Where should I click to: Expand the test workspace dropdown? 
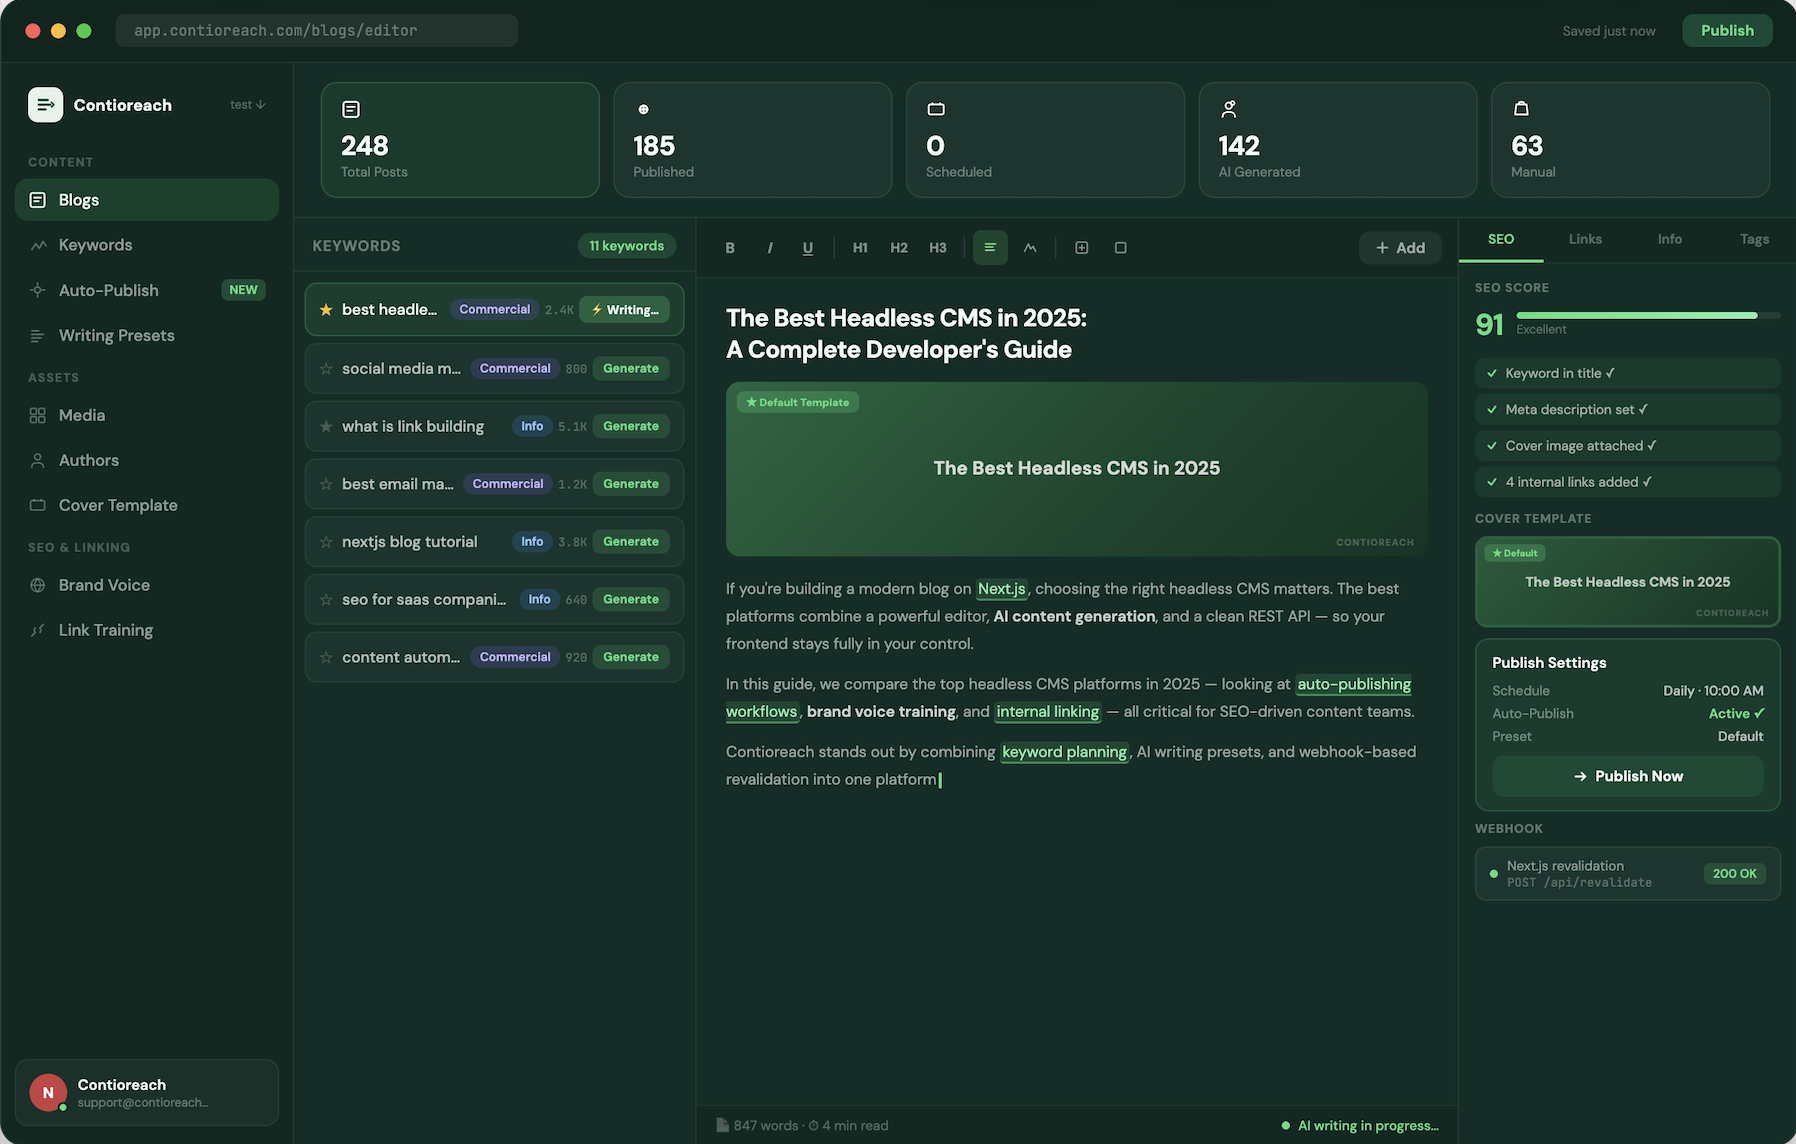(247, 105)
